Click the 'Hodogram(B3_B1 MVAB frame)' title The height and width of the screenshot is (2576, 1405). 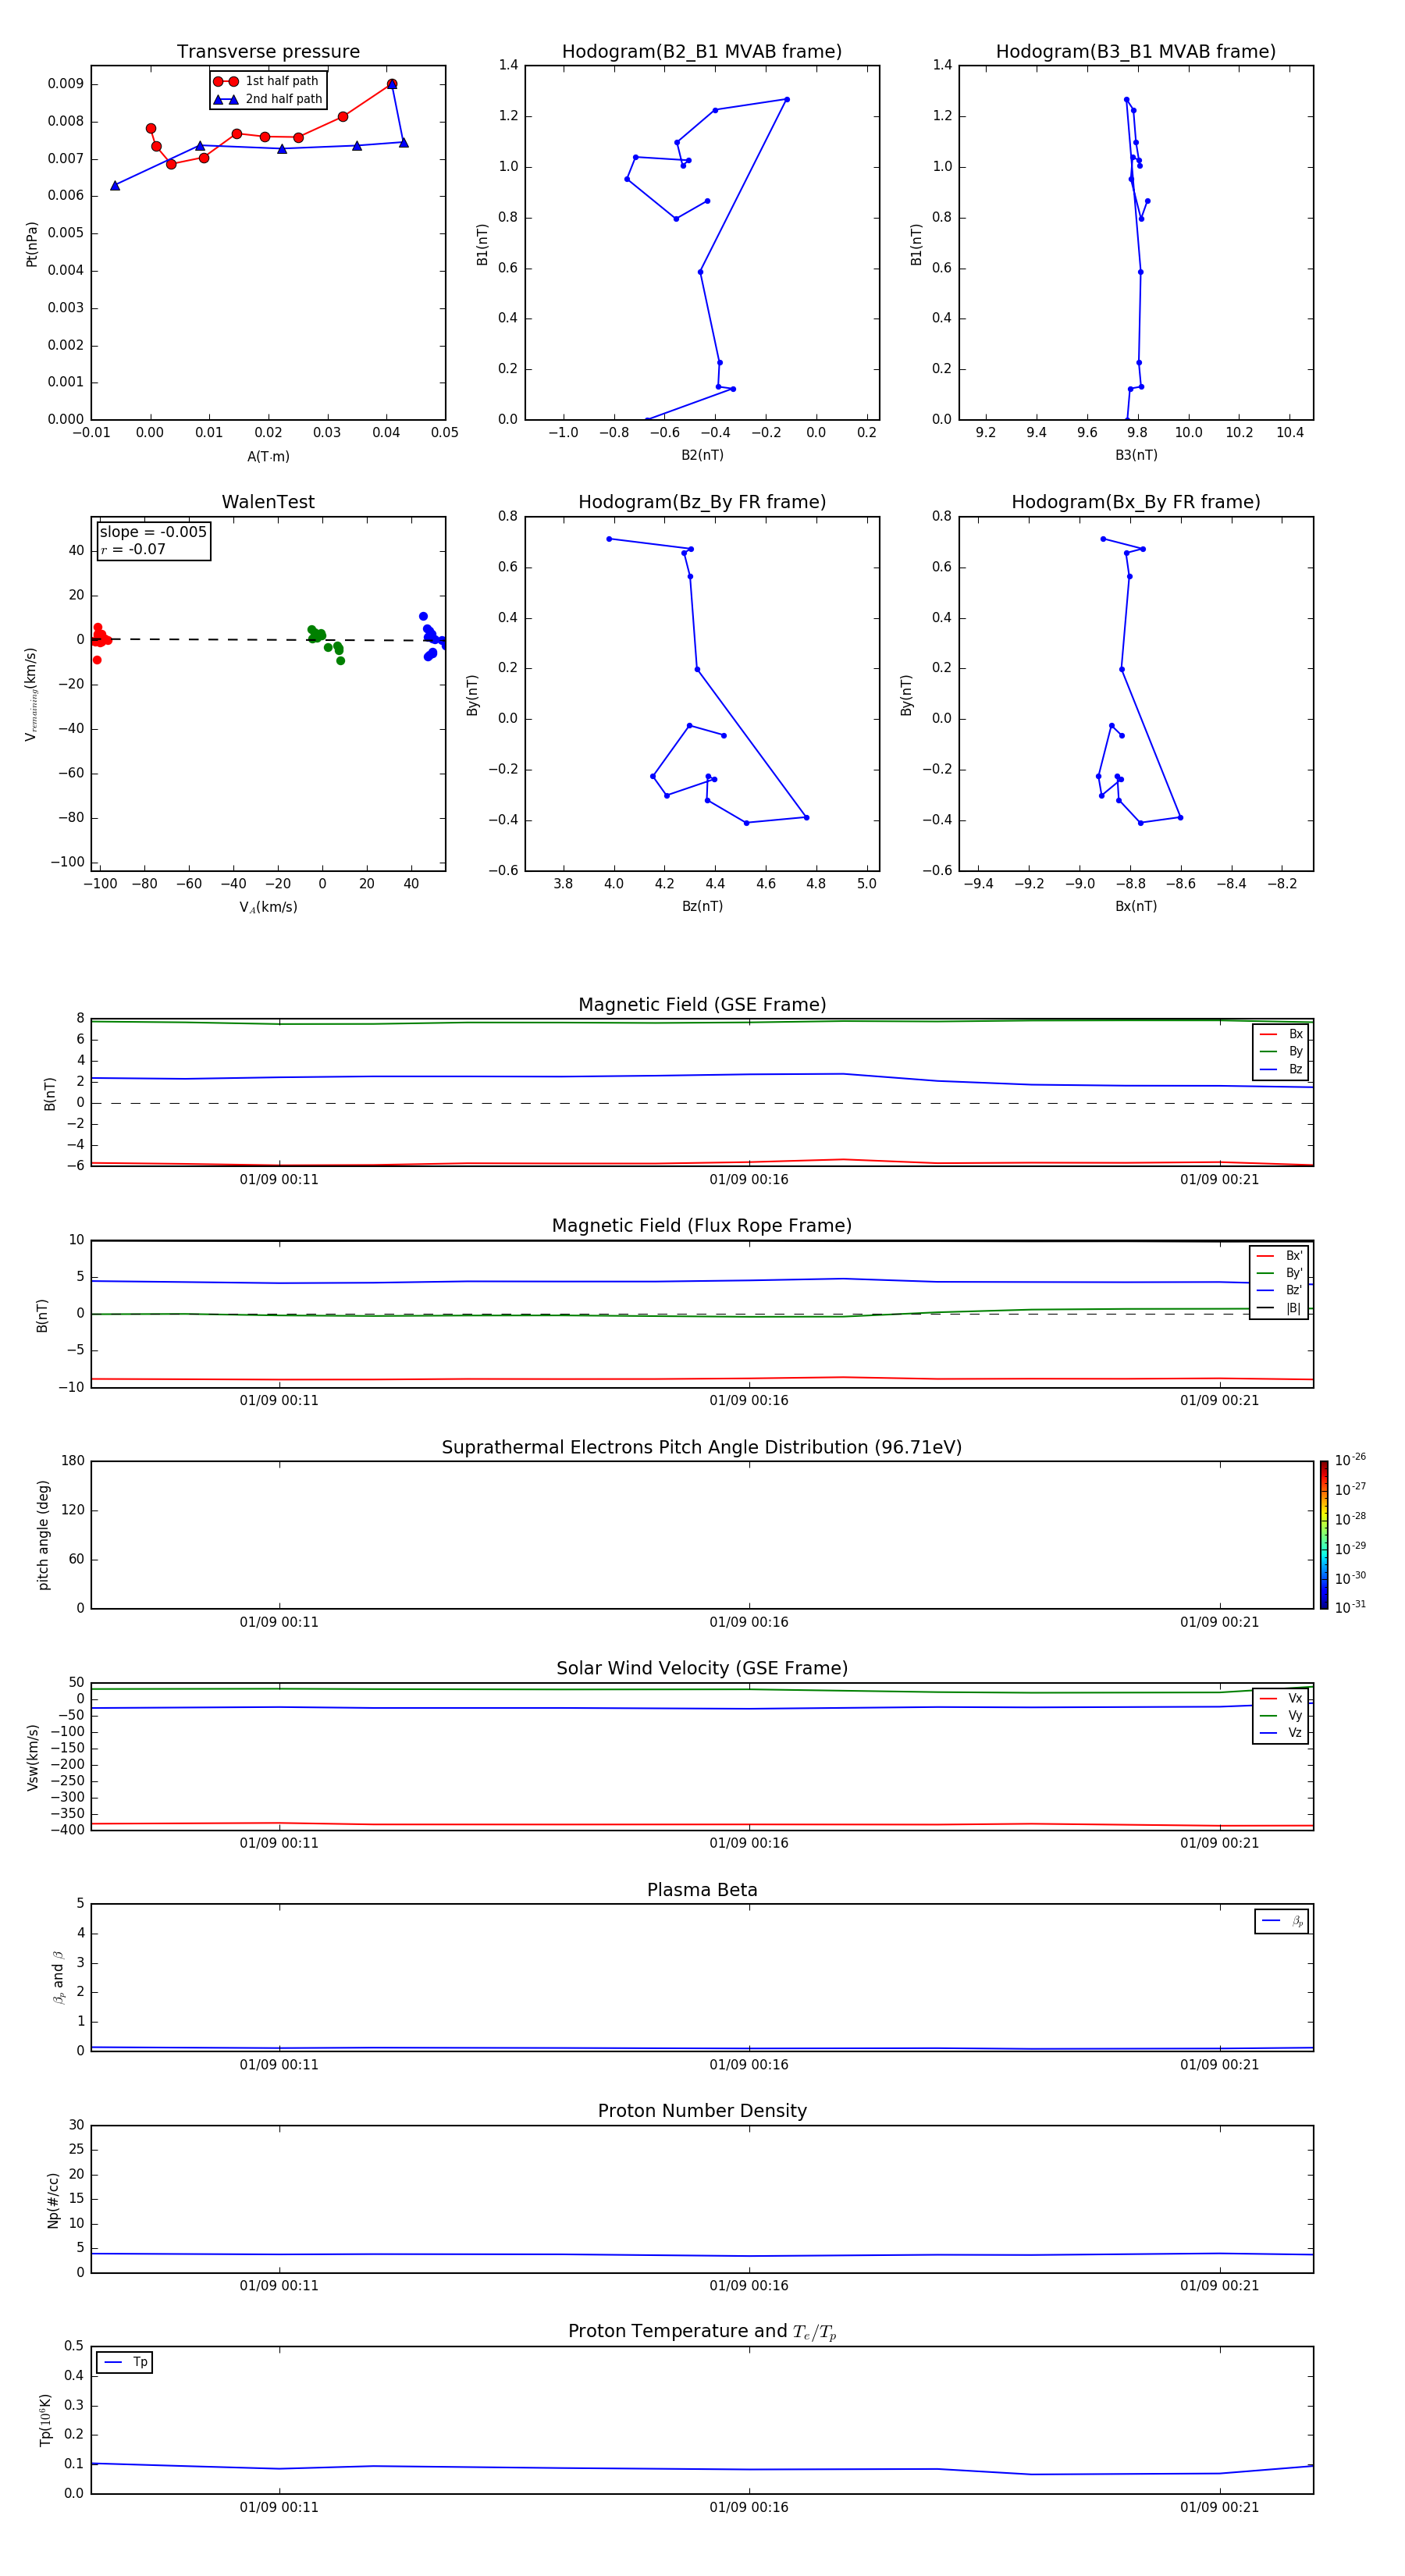1136,52
